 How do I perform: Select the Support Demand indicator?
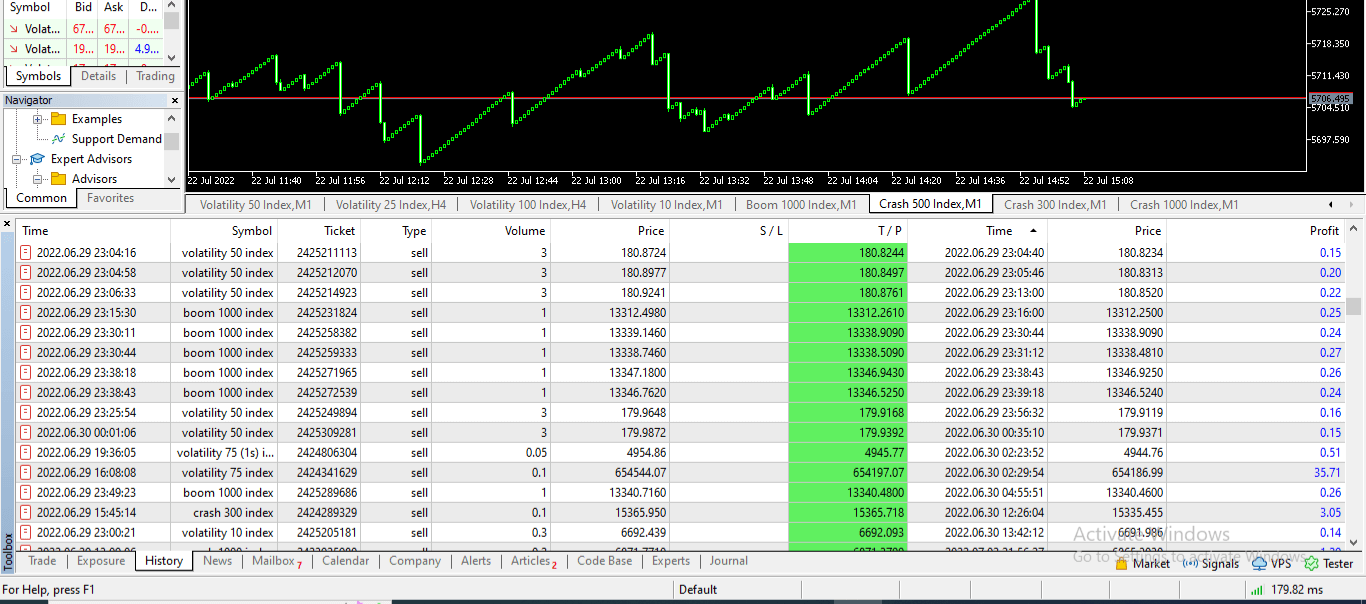click(116, 139)
